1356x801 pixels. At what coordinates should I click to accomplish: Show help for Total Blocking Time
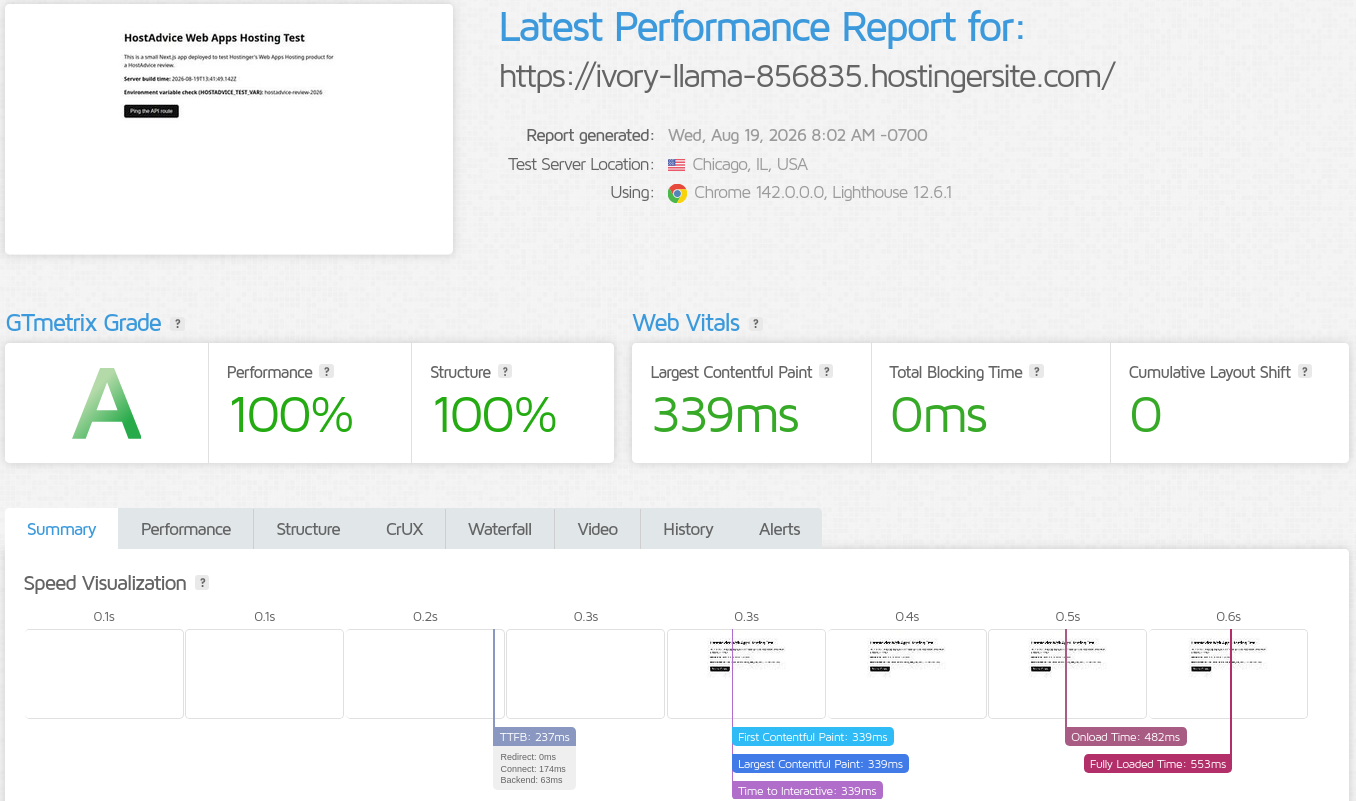1037,371
